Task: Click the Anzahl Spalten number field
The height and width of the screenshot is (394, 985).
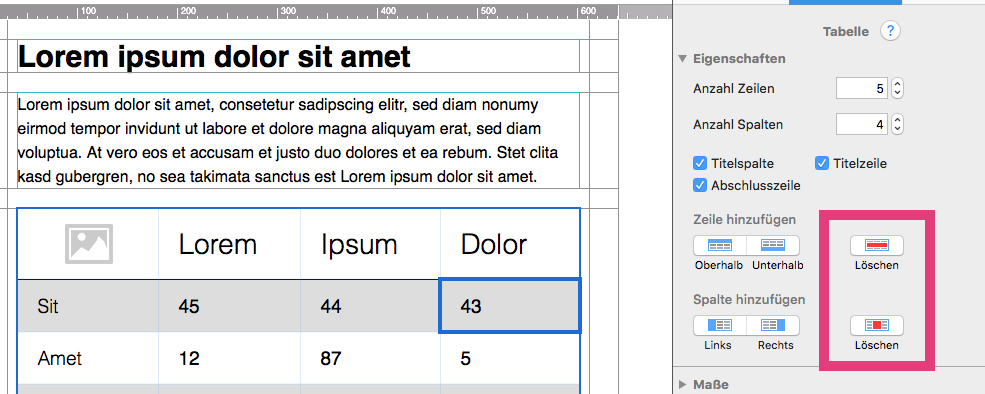Action: [x=862, y=124]
